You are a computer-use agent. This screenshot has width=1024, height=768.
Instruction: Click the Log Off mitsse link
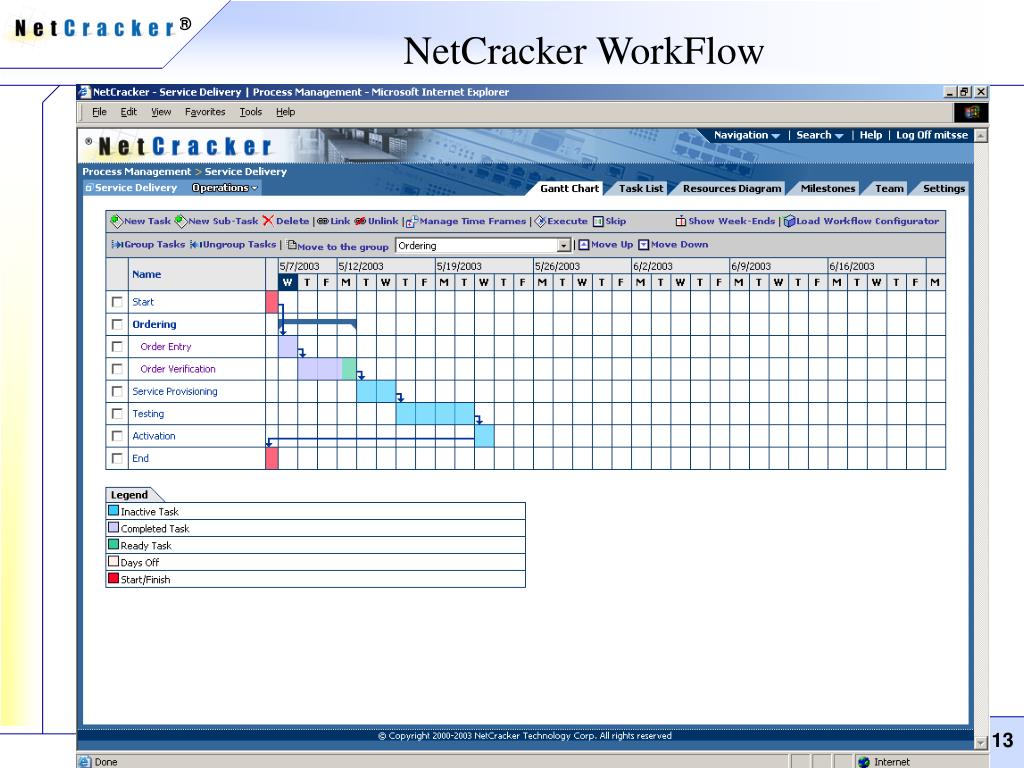coord(931,135)
